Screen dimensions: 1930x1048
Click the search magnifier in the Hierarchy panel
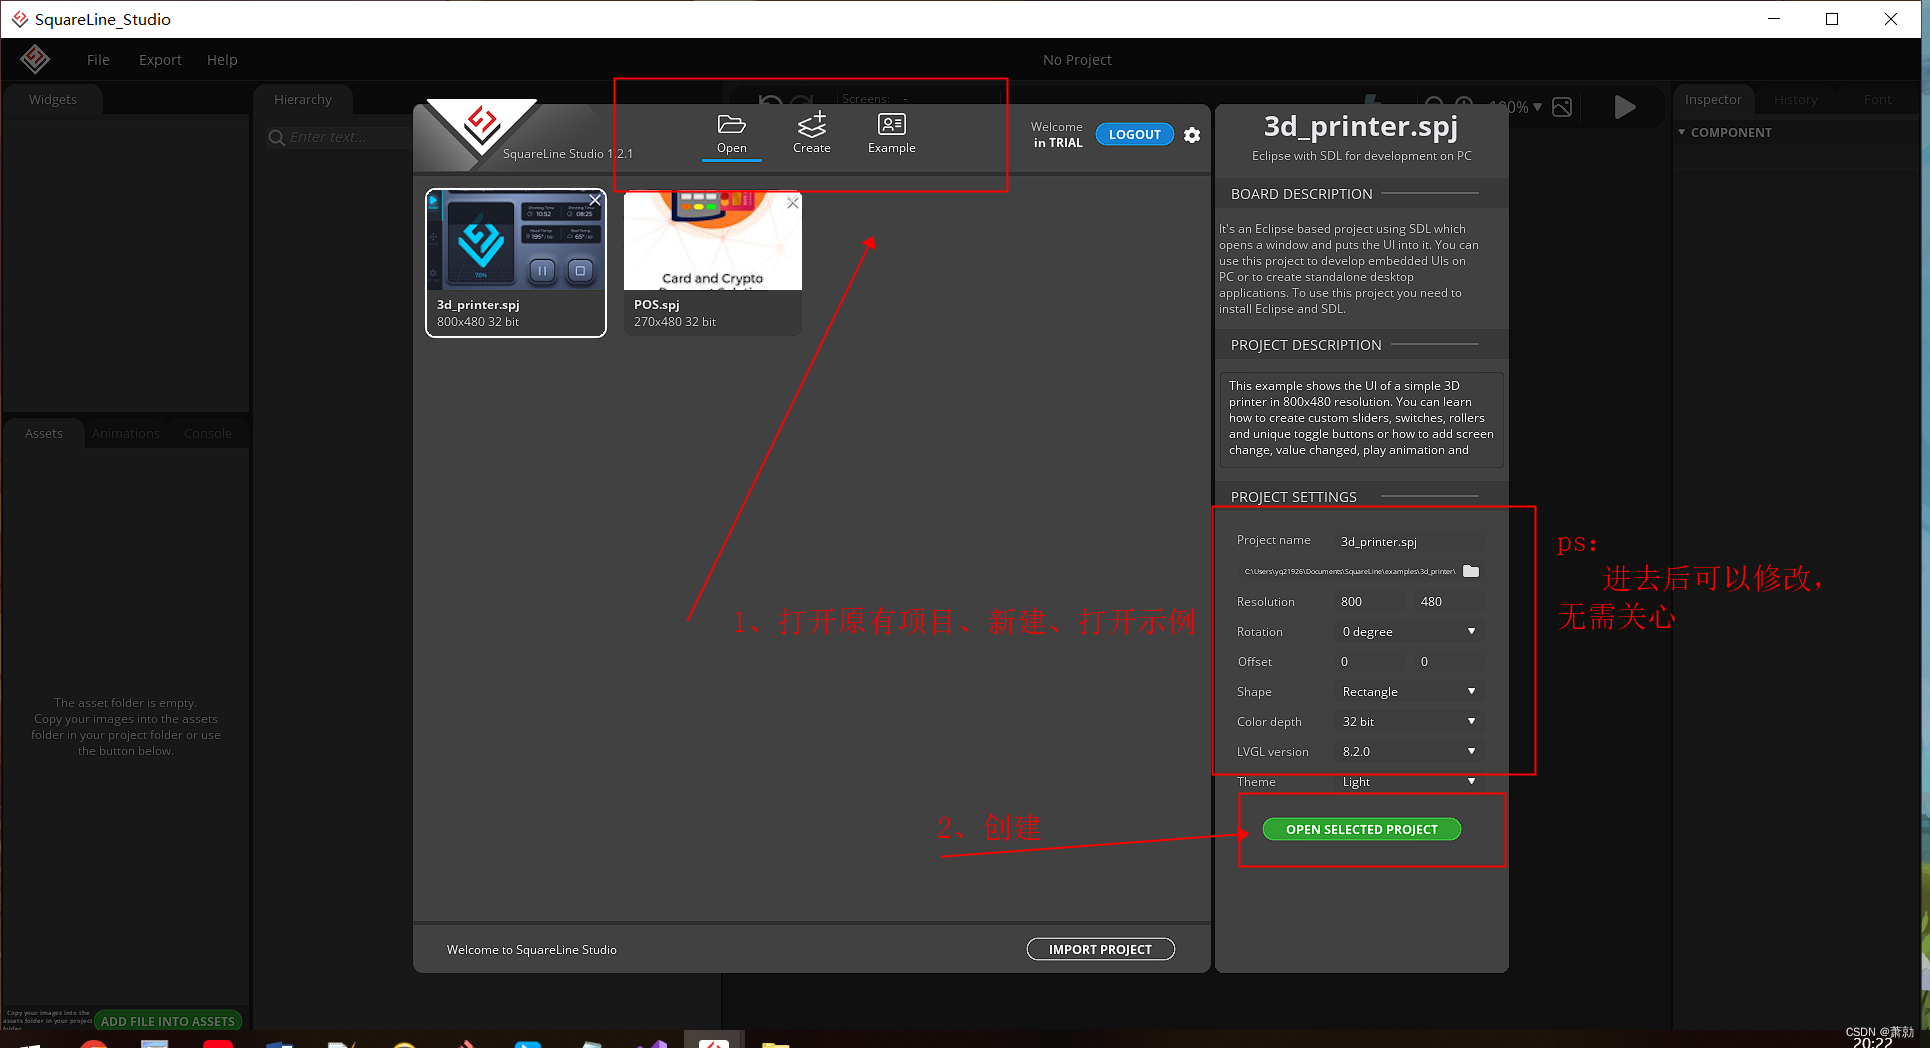point(277,137)
